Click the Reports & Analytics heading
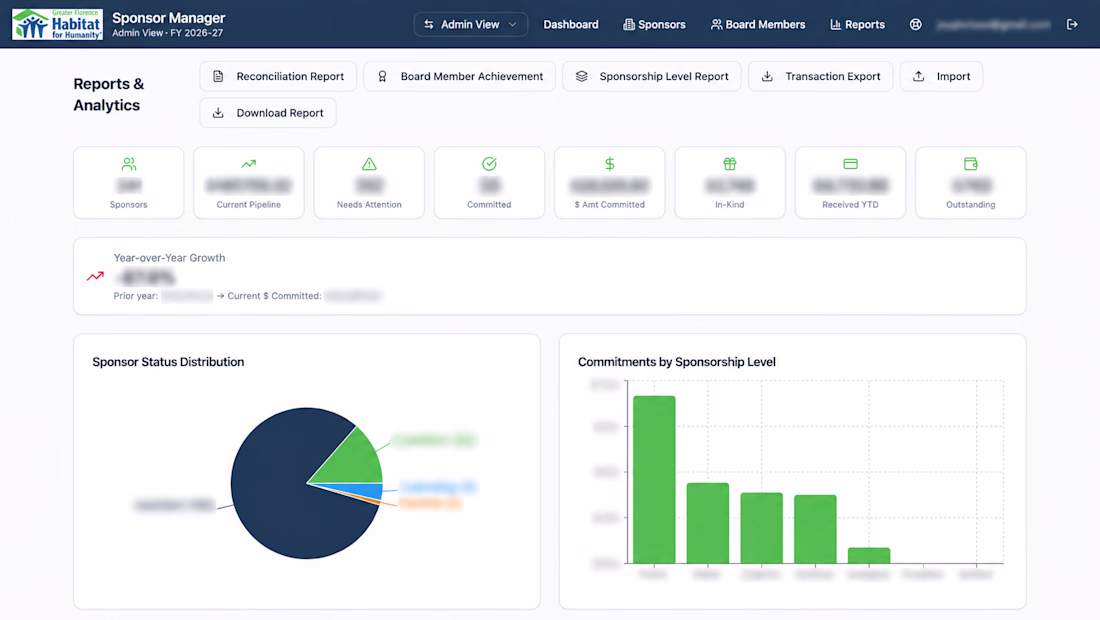This screenshot has height=620, width=1100. 109,95
